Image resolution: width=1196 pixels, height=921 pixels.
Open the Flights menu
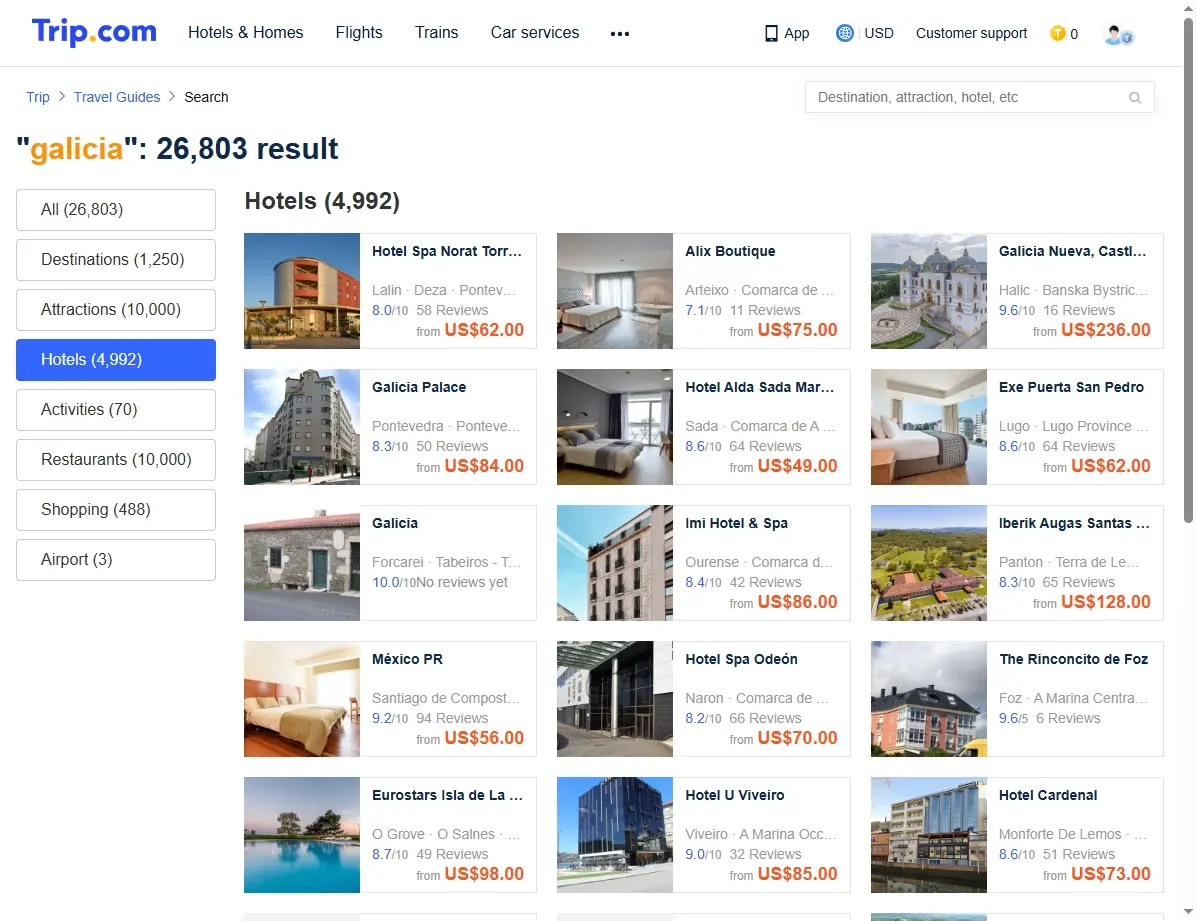pyautogui.click(x=359, y=32)
